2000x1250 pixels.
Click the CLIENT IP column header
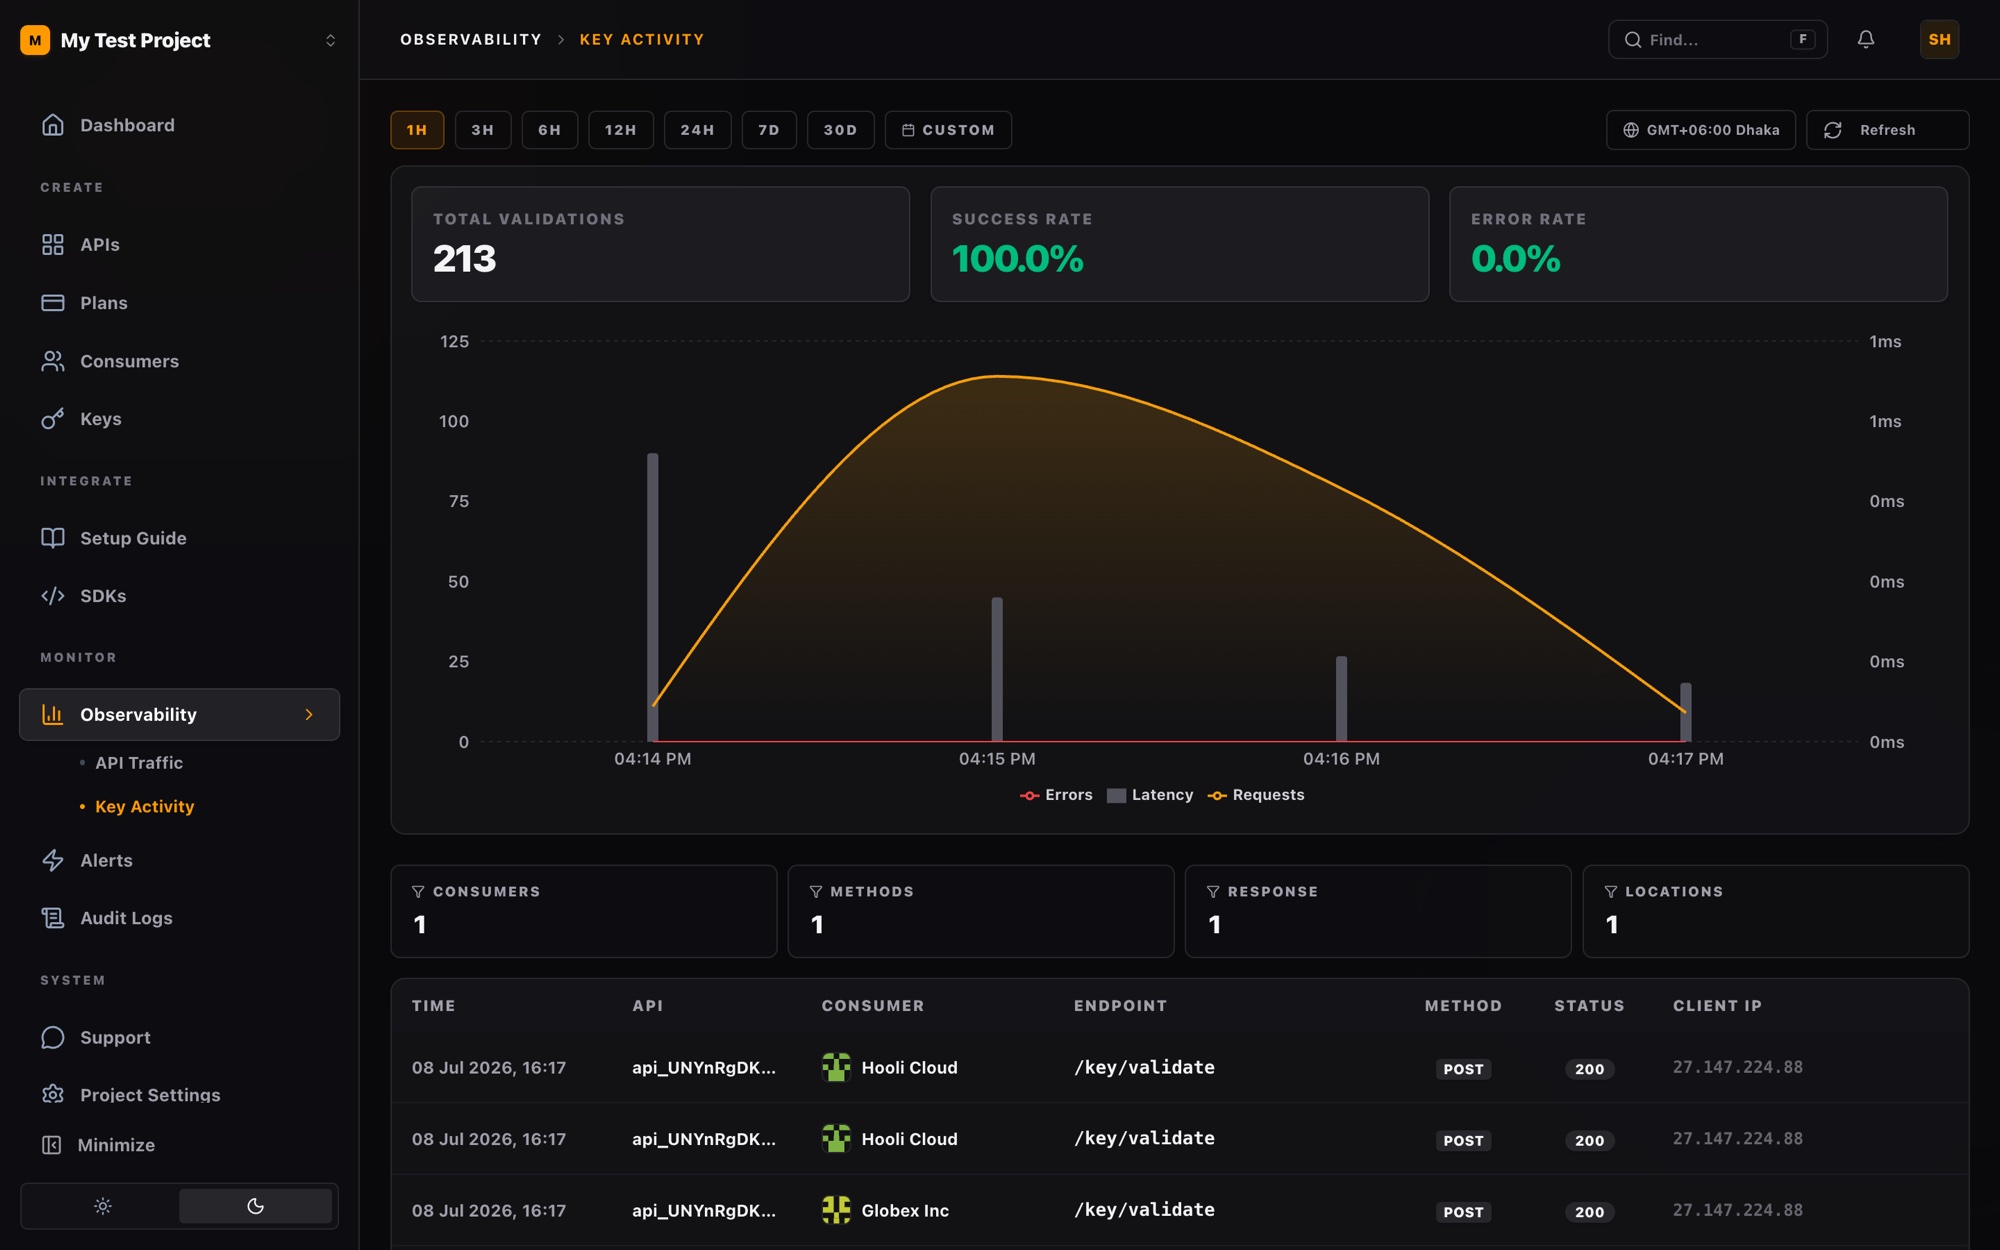pos(1718,1006)
